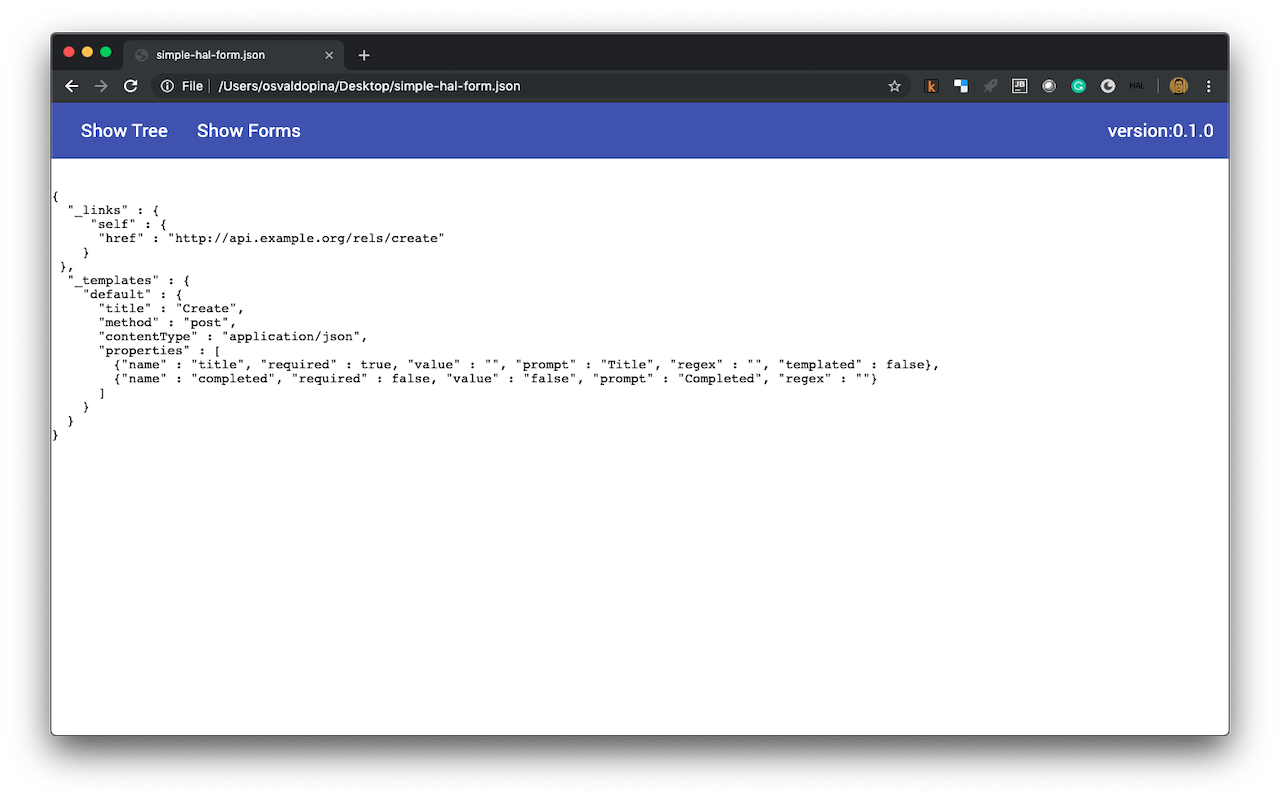This screenshot has width=1280, height=800.
Task: Go back to the previous page
Action: point(72,86)
